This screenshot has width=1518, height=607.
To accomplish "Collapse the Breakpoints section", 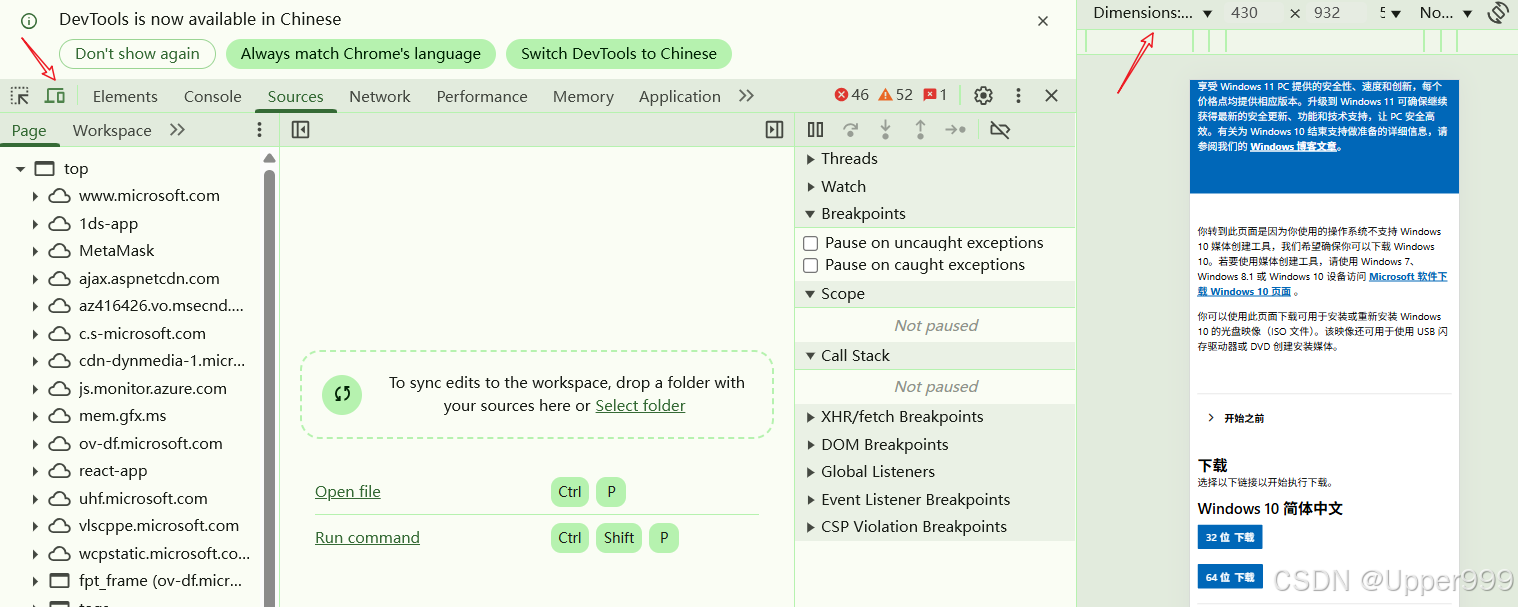I will coord(811,214).
